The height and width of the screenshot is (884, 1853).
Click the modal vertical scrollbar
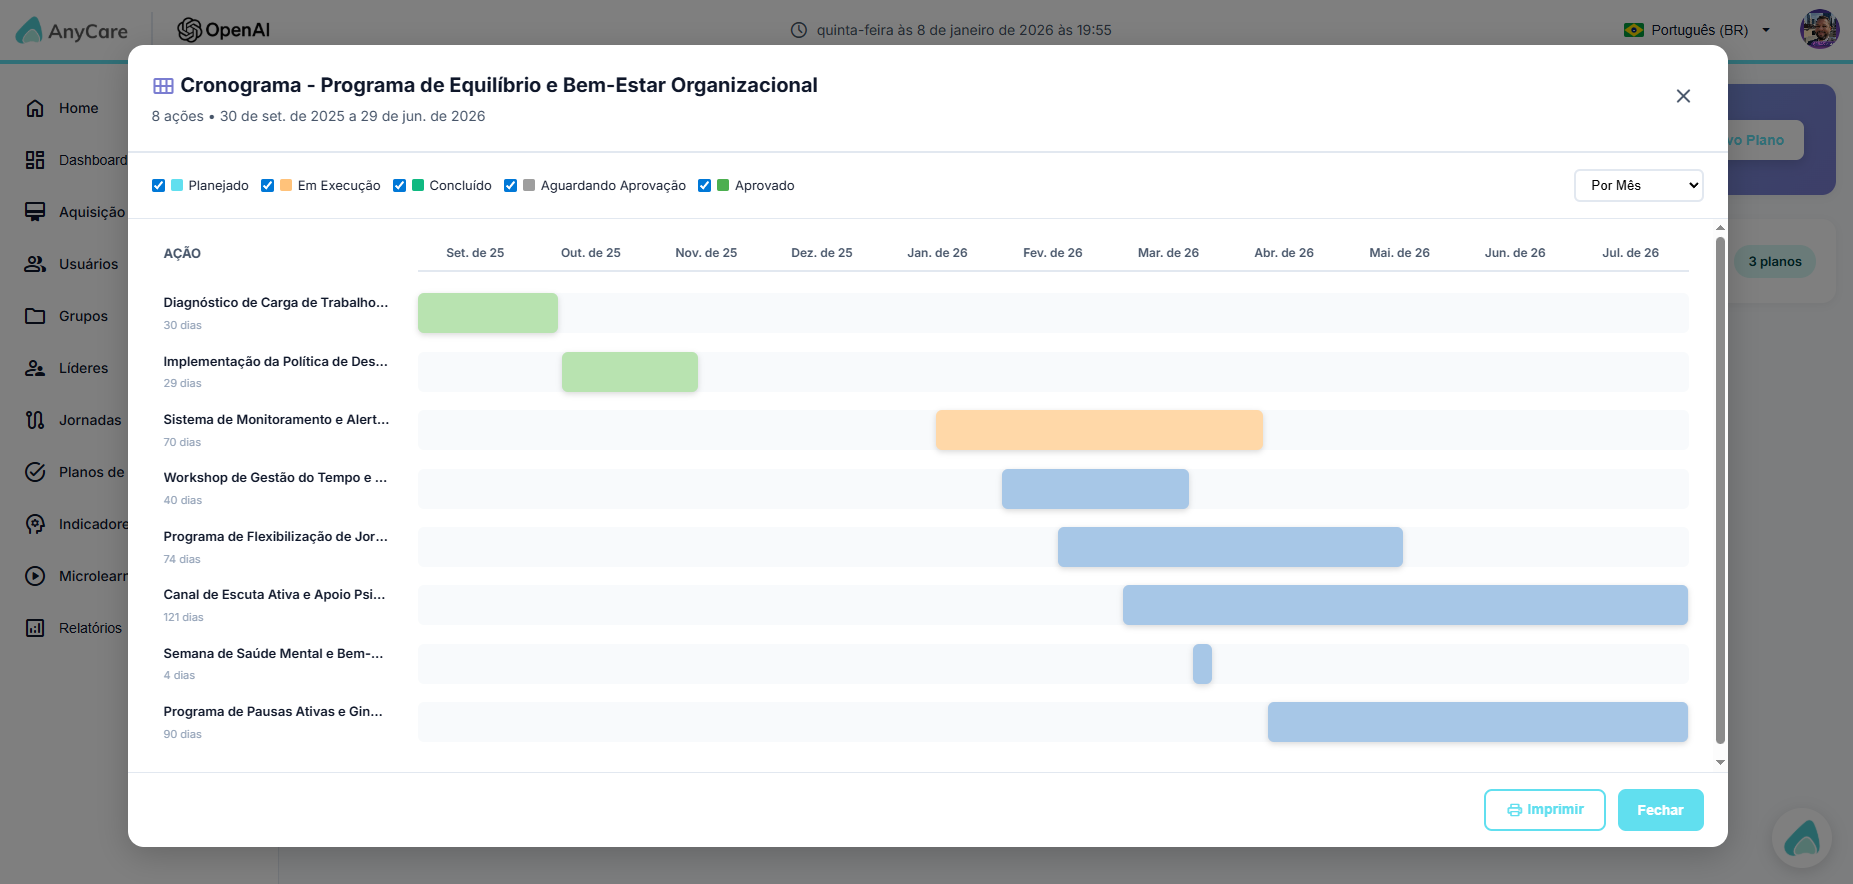pos(1720,490)
